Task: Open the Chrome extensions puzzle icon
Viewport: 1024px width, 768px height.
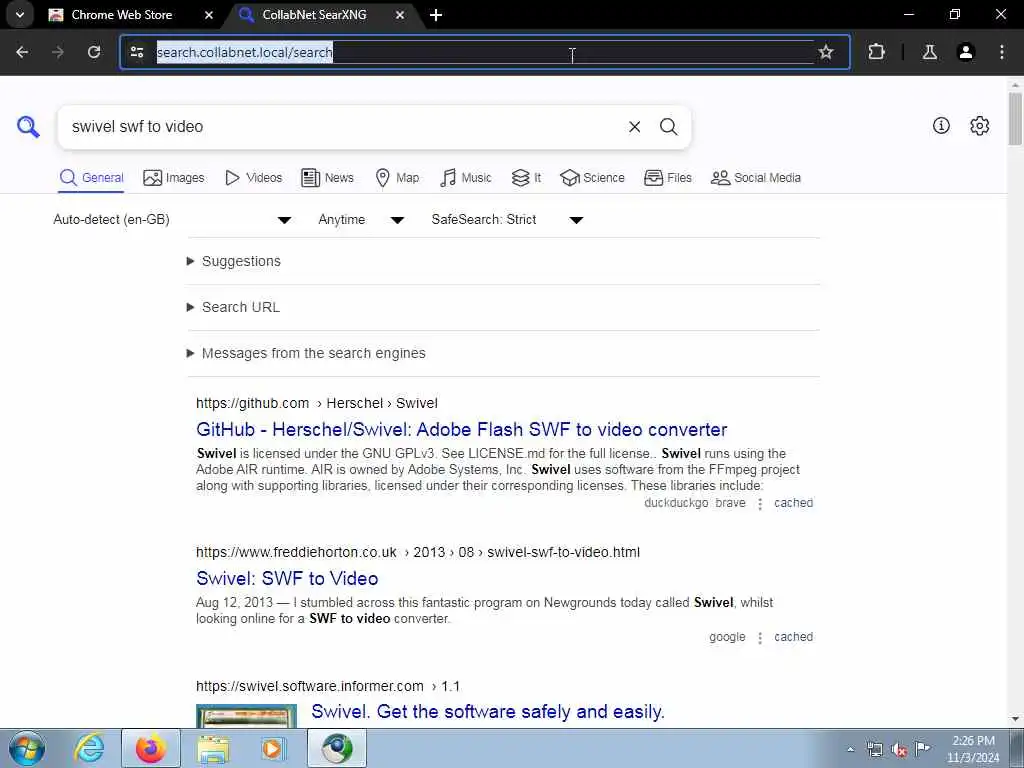Action: [876, 52]
